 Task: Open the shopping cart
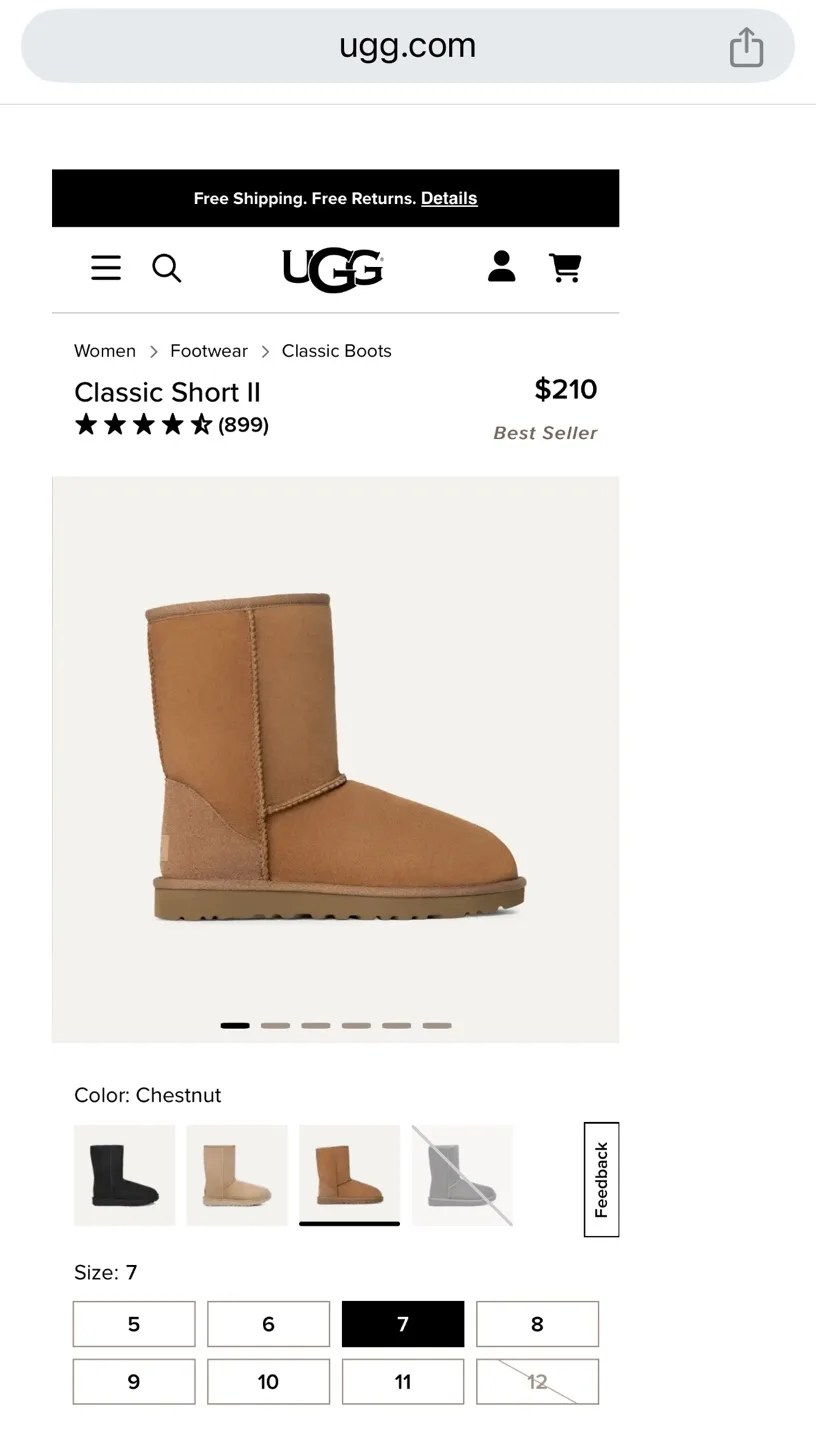[x=565, y=267]
